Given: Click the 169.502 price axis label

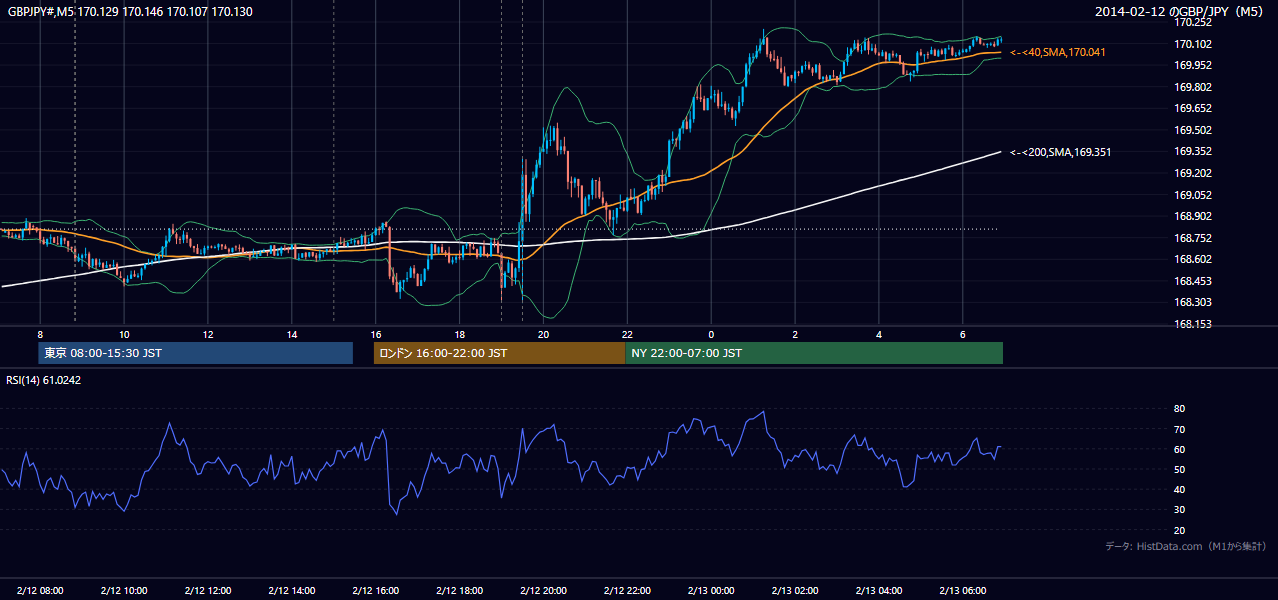Looking at the screenshot, I should point(1194,130).
